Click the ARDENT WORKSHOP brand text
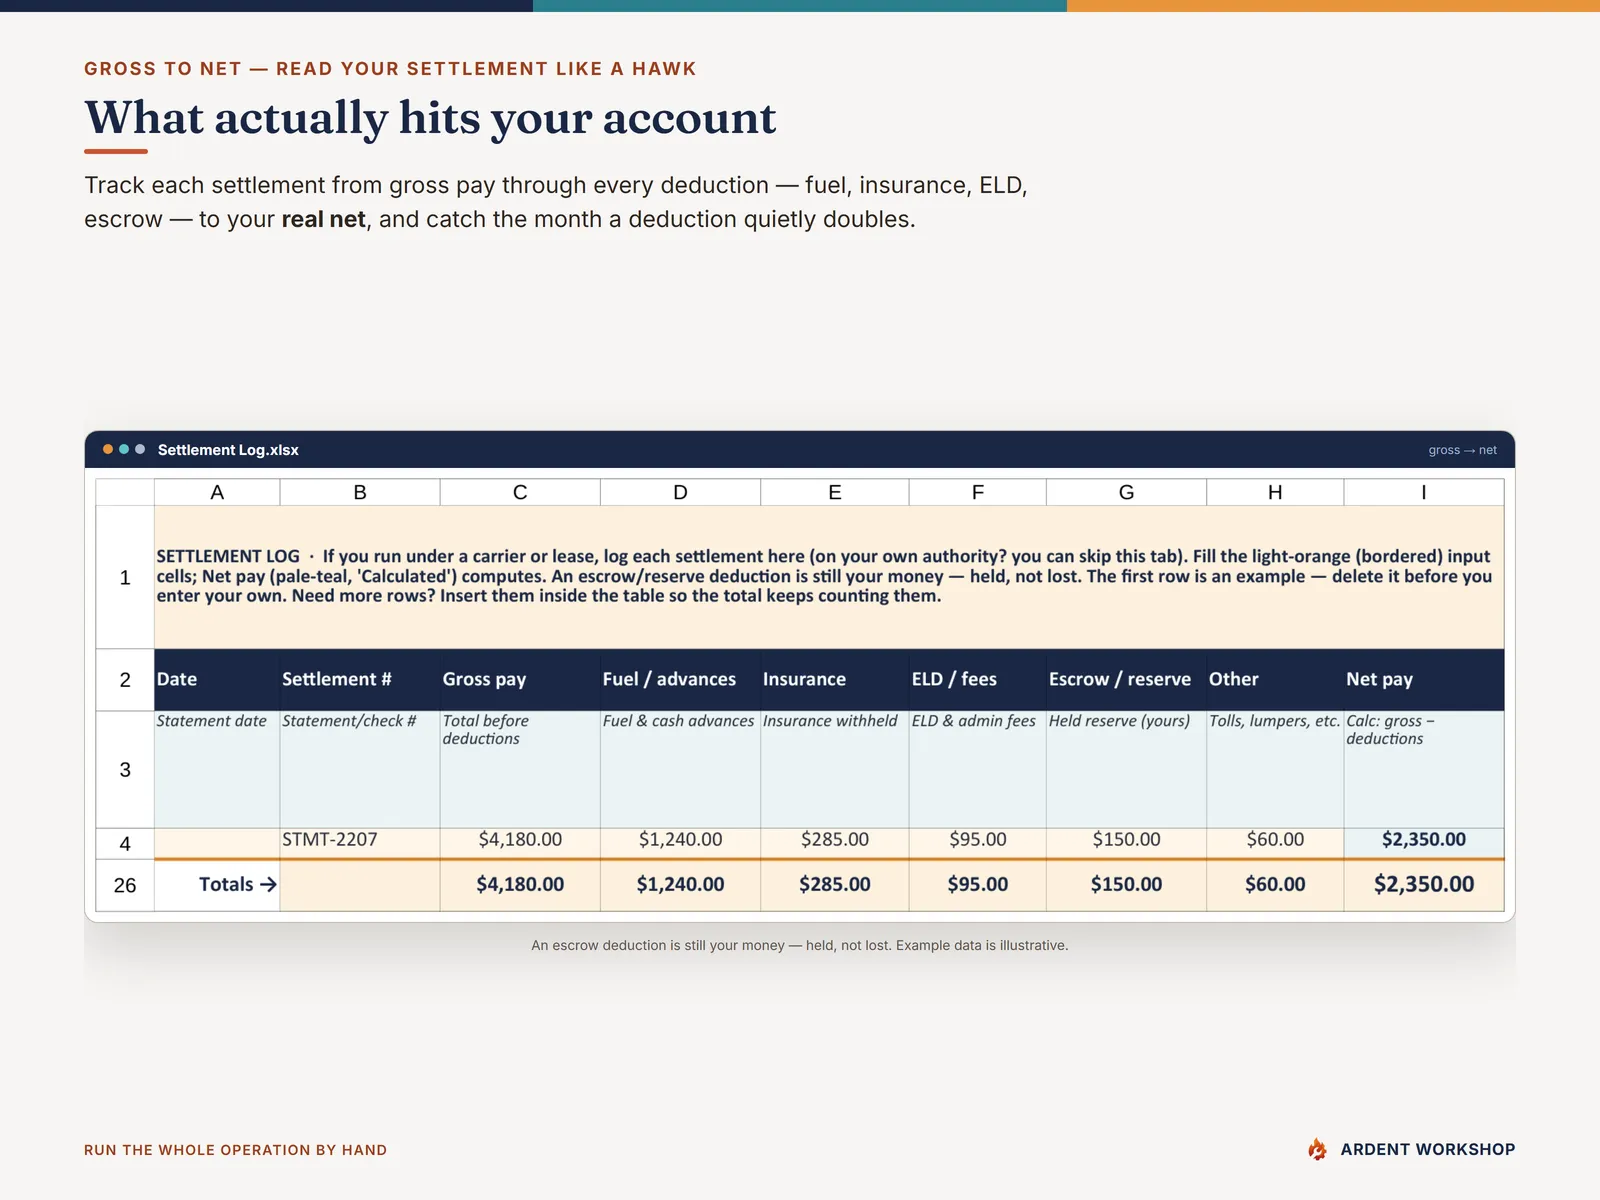Screen dimensions: 1600x1200 coord(1428,1150)
